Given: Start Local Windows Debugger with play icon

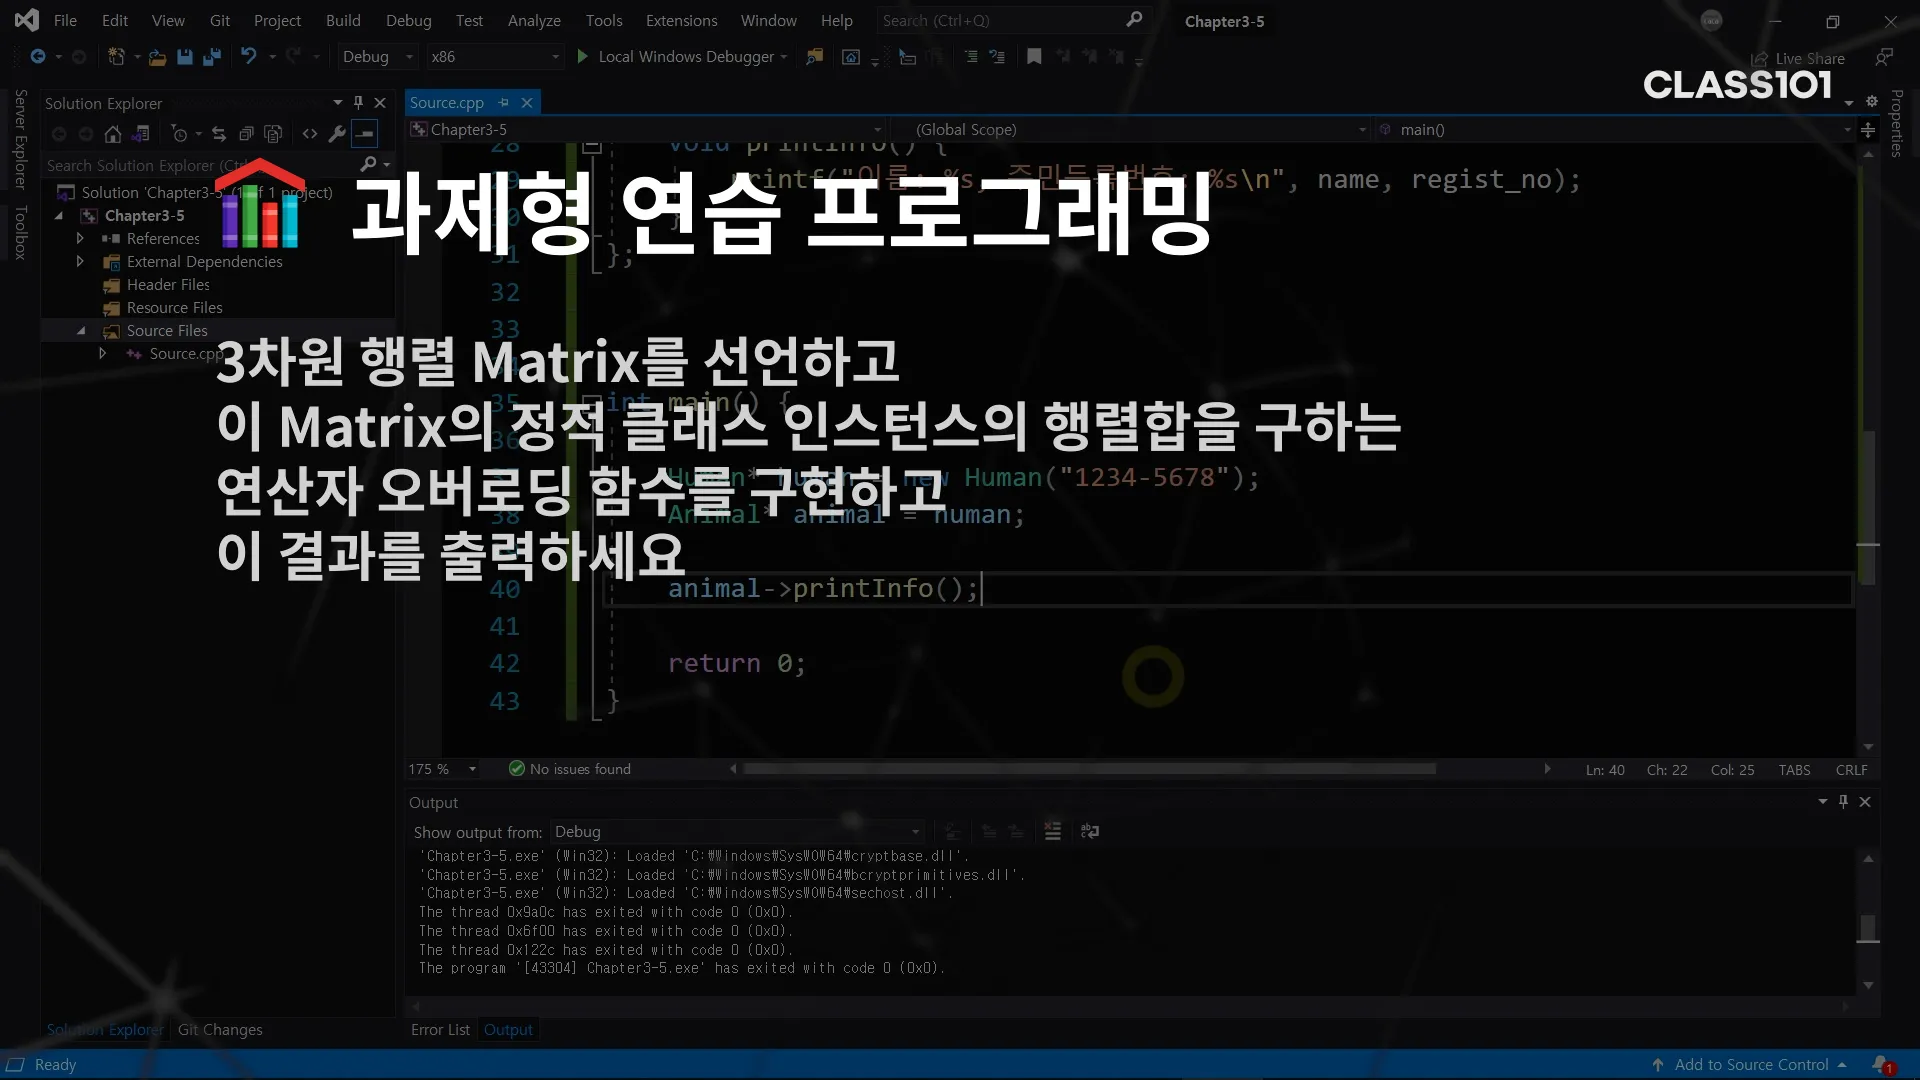Looking at the screenshot, I should [x=582, y=57].
